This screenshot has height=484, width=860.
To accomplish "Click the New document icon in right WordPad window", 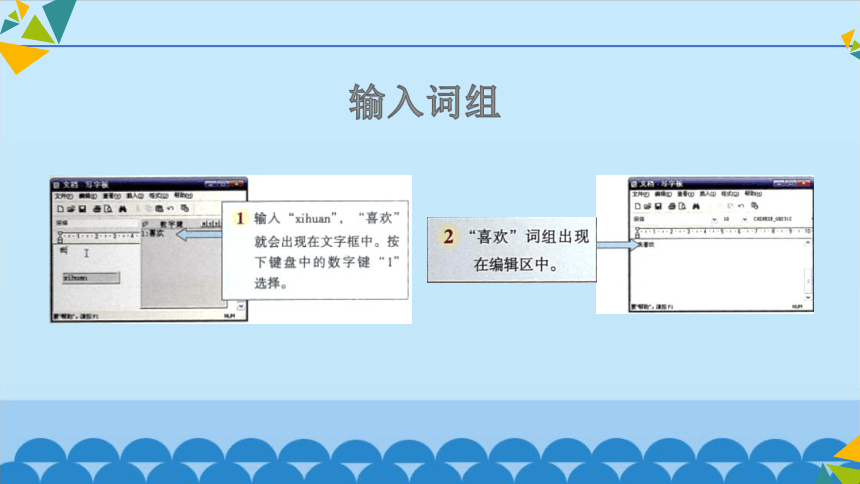I will click(x=637, y=206).
